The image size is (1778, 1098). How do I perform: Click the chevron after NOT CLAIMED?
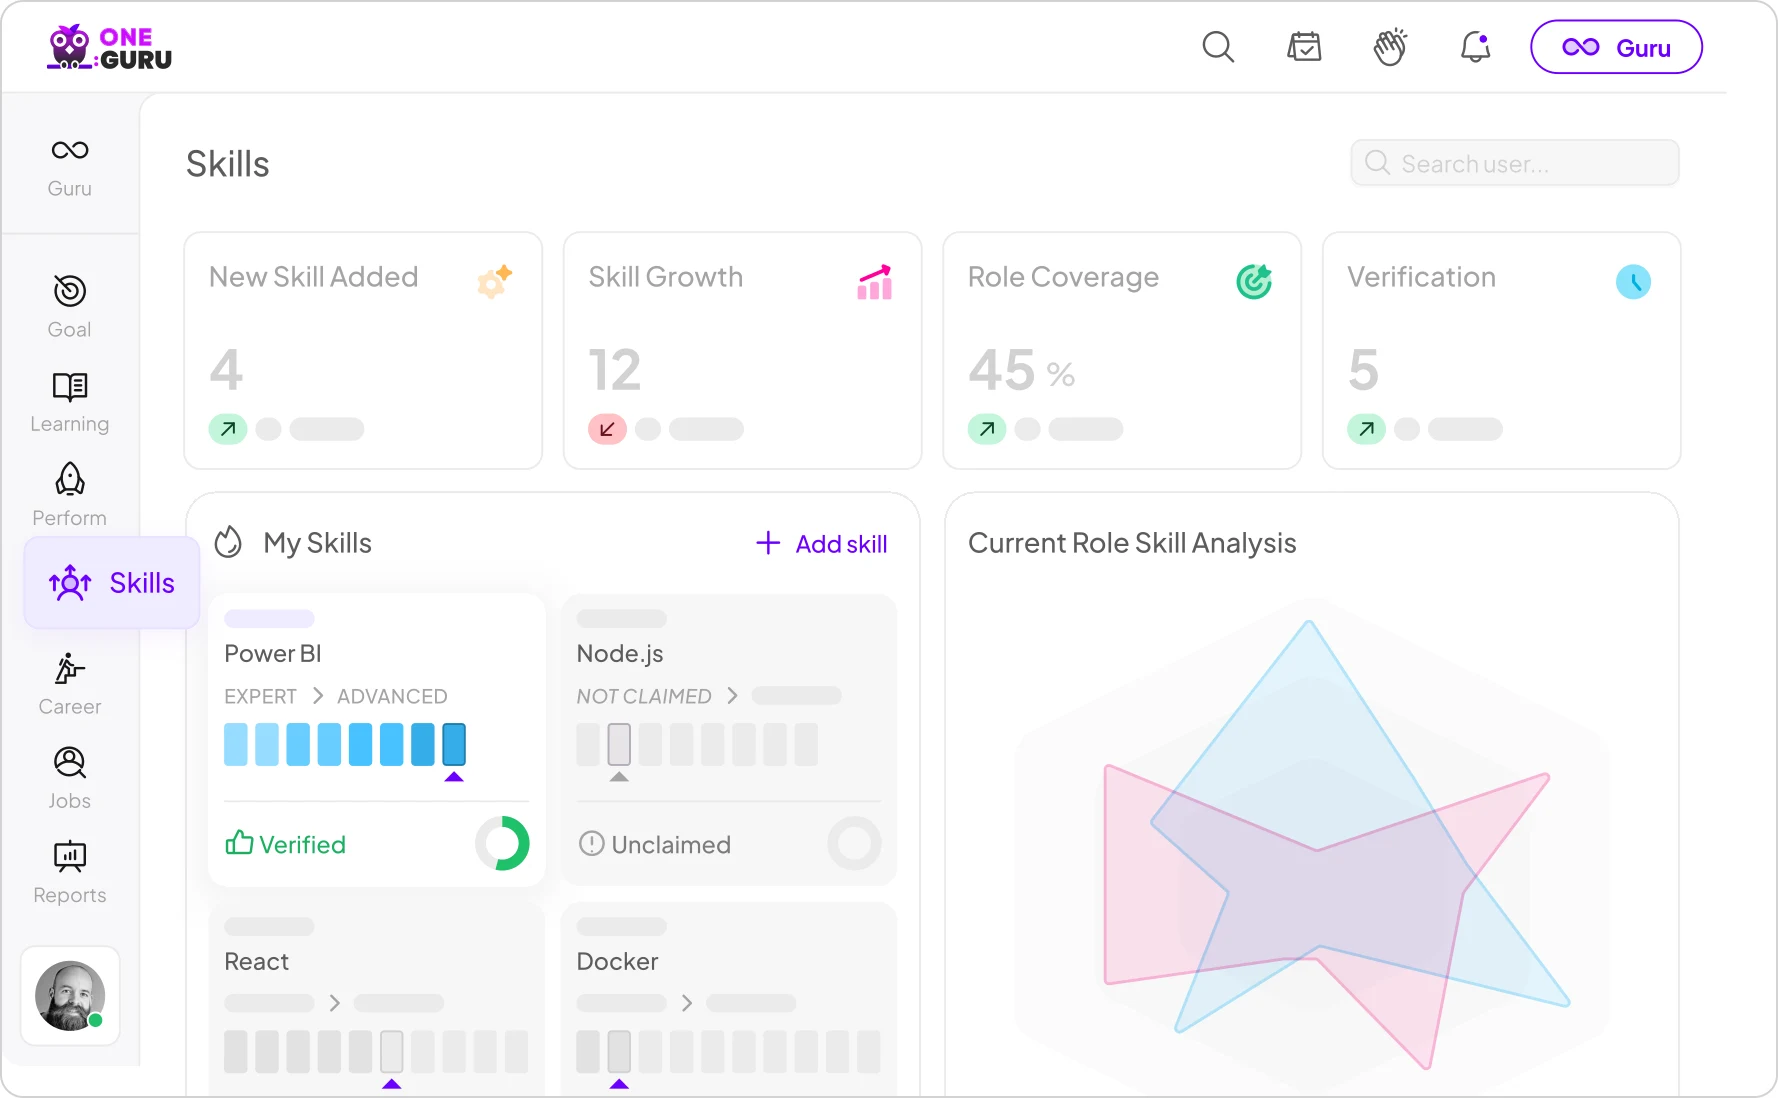pyautogui.click(x=732, y=695)
